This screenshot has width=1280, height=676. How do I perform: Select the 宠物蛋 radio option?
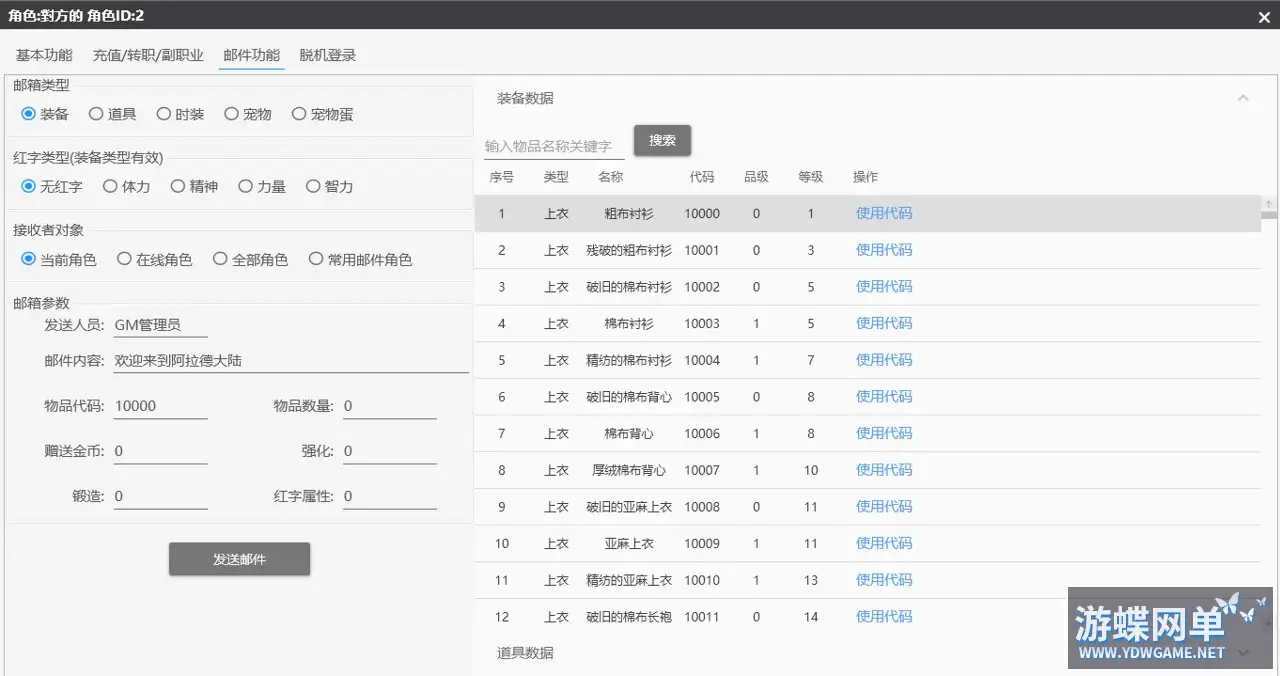pos(322,114)
